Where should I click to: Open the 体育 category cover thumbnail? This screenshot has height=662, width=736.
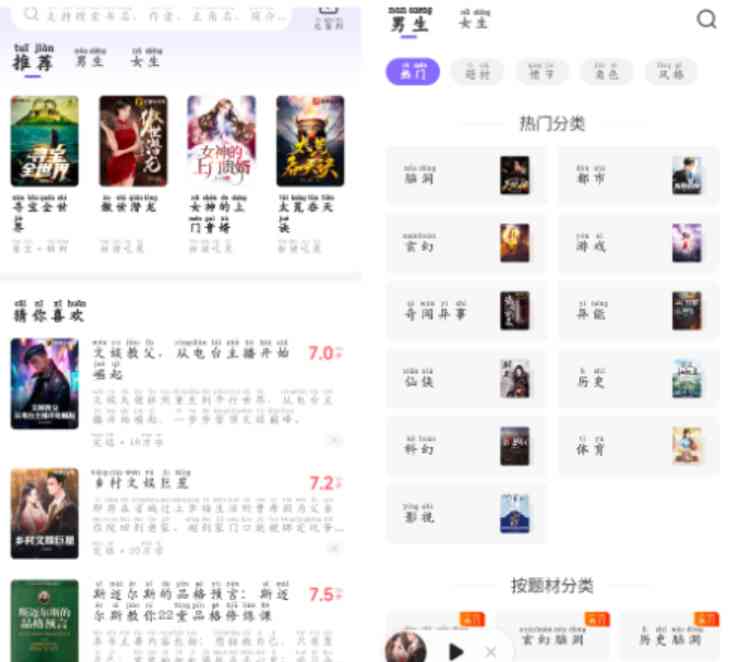pyautogui.click(x=686, y=446)
